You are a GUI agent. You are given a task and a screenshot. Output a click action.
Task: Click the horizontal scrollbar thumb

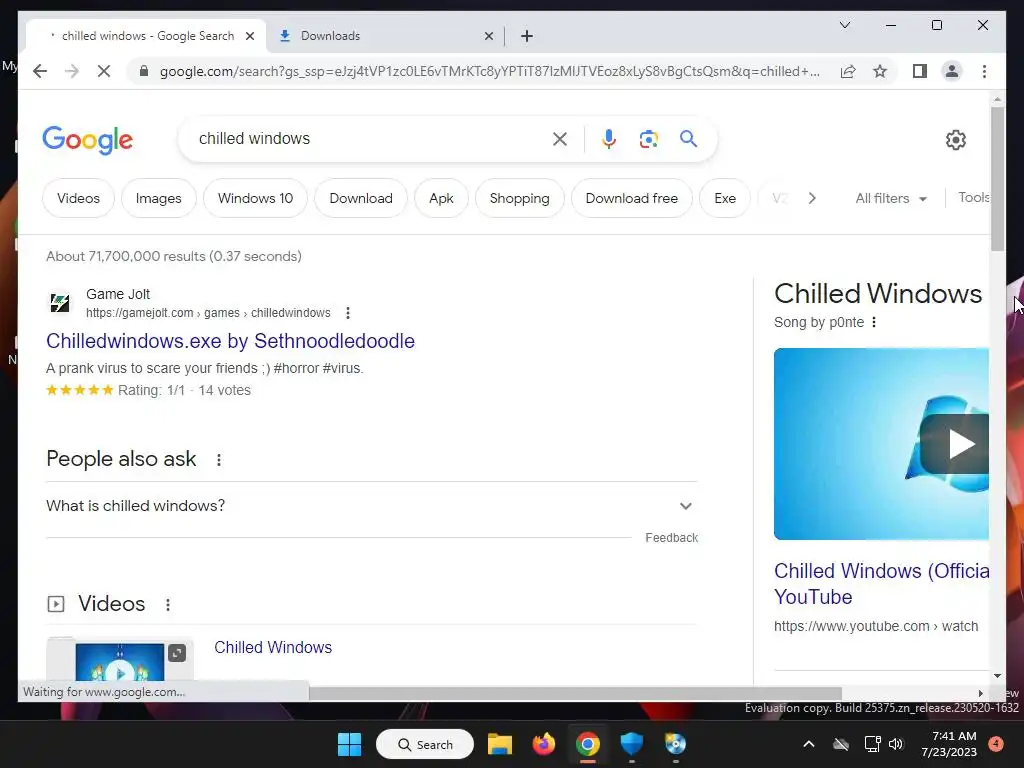575,693
